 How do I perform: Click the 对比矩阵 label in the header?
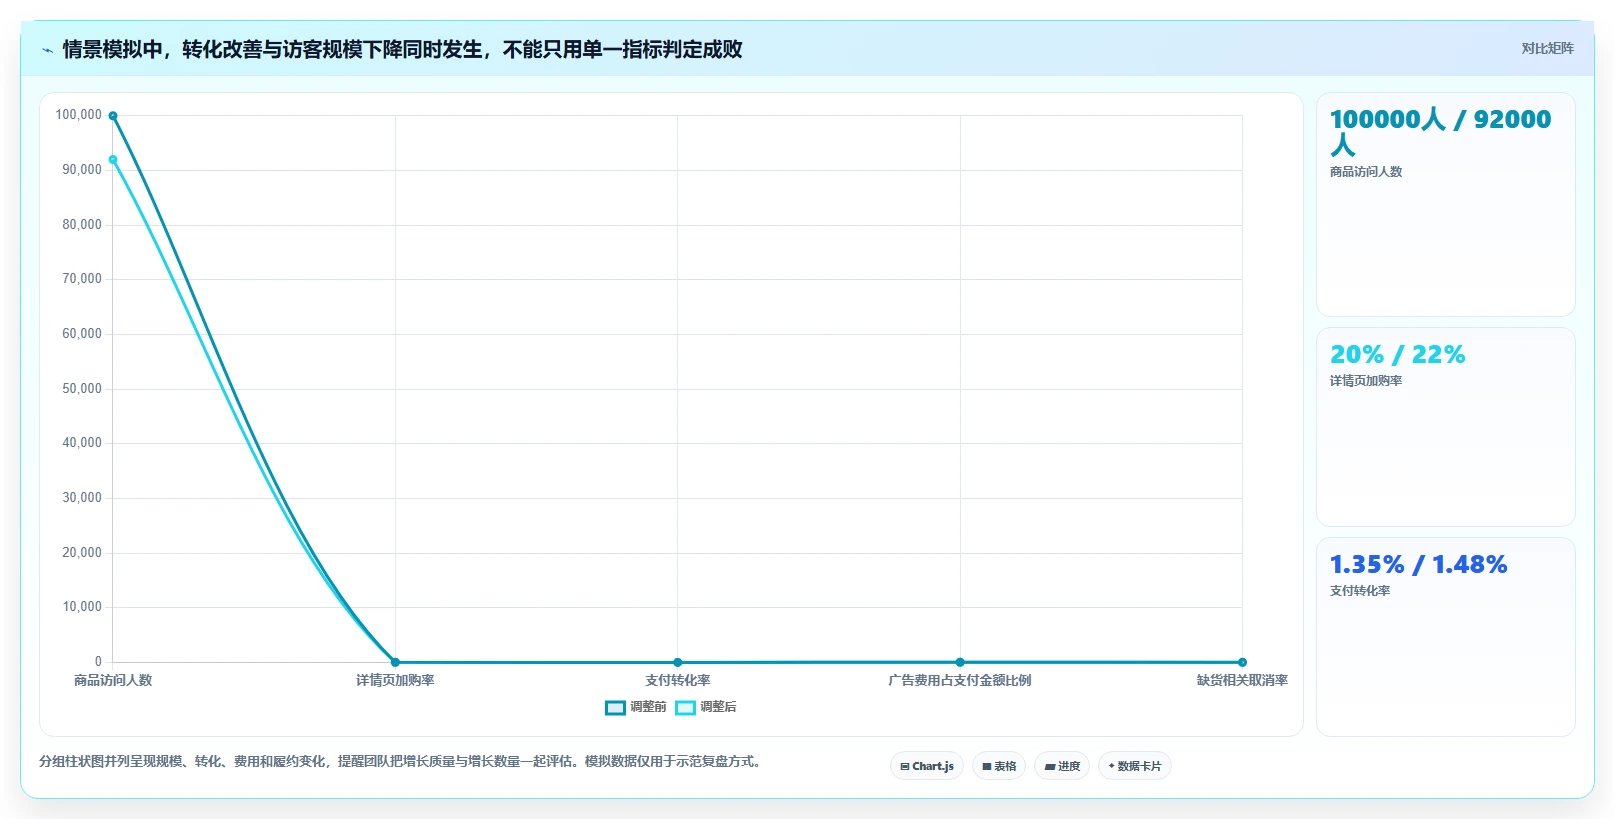click(x=1547, y=48)
